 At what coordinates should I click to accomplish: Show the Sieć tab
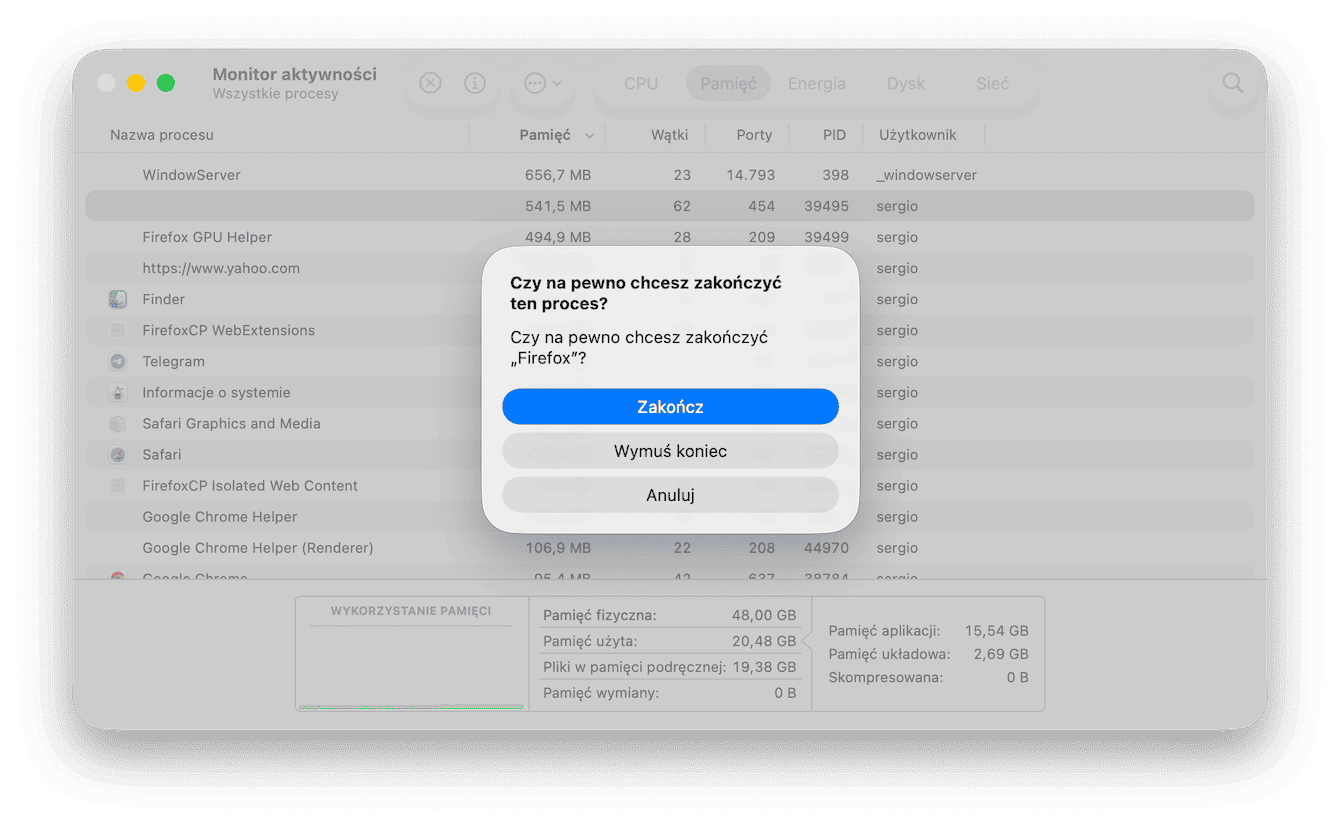pyautogui.click(x=993, y=84)
